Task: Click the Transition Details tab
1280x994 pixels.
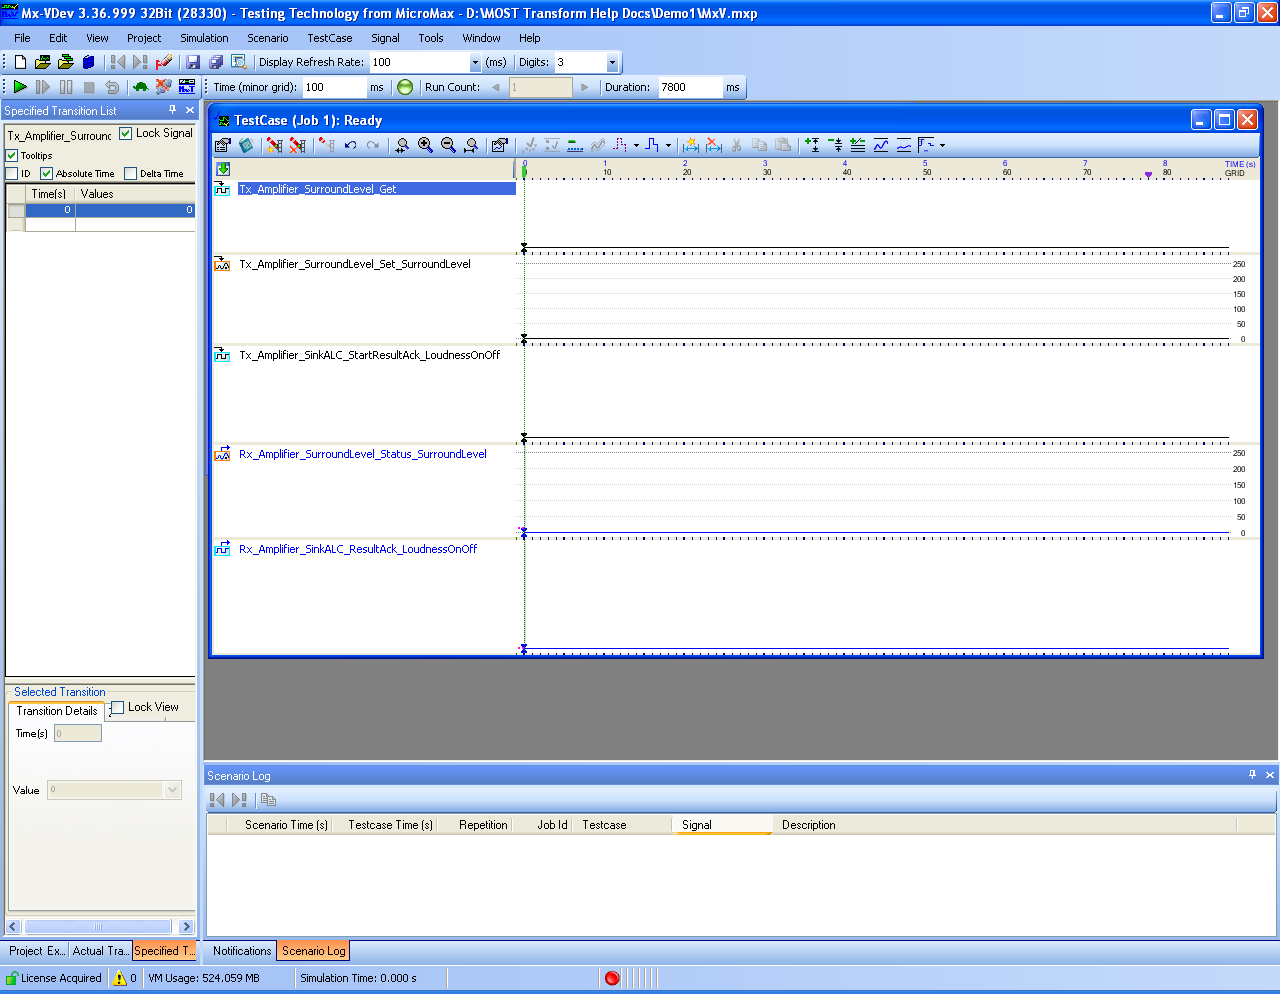Action: (x=57, y=711)
